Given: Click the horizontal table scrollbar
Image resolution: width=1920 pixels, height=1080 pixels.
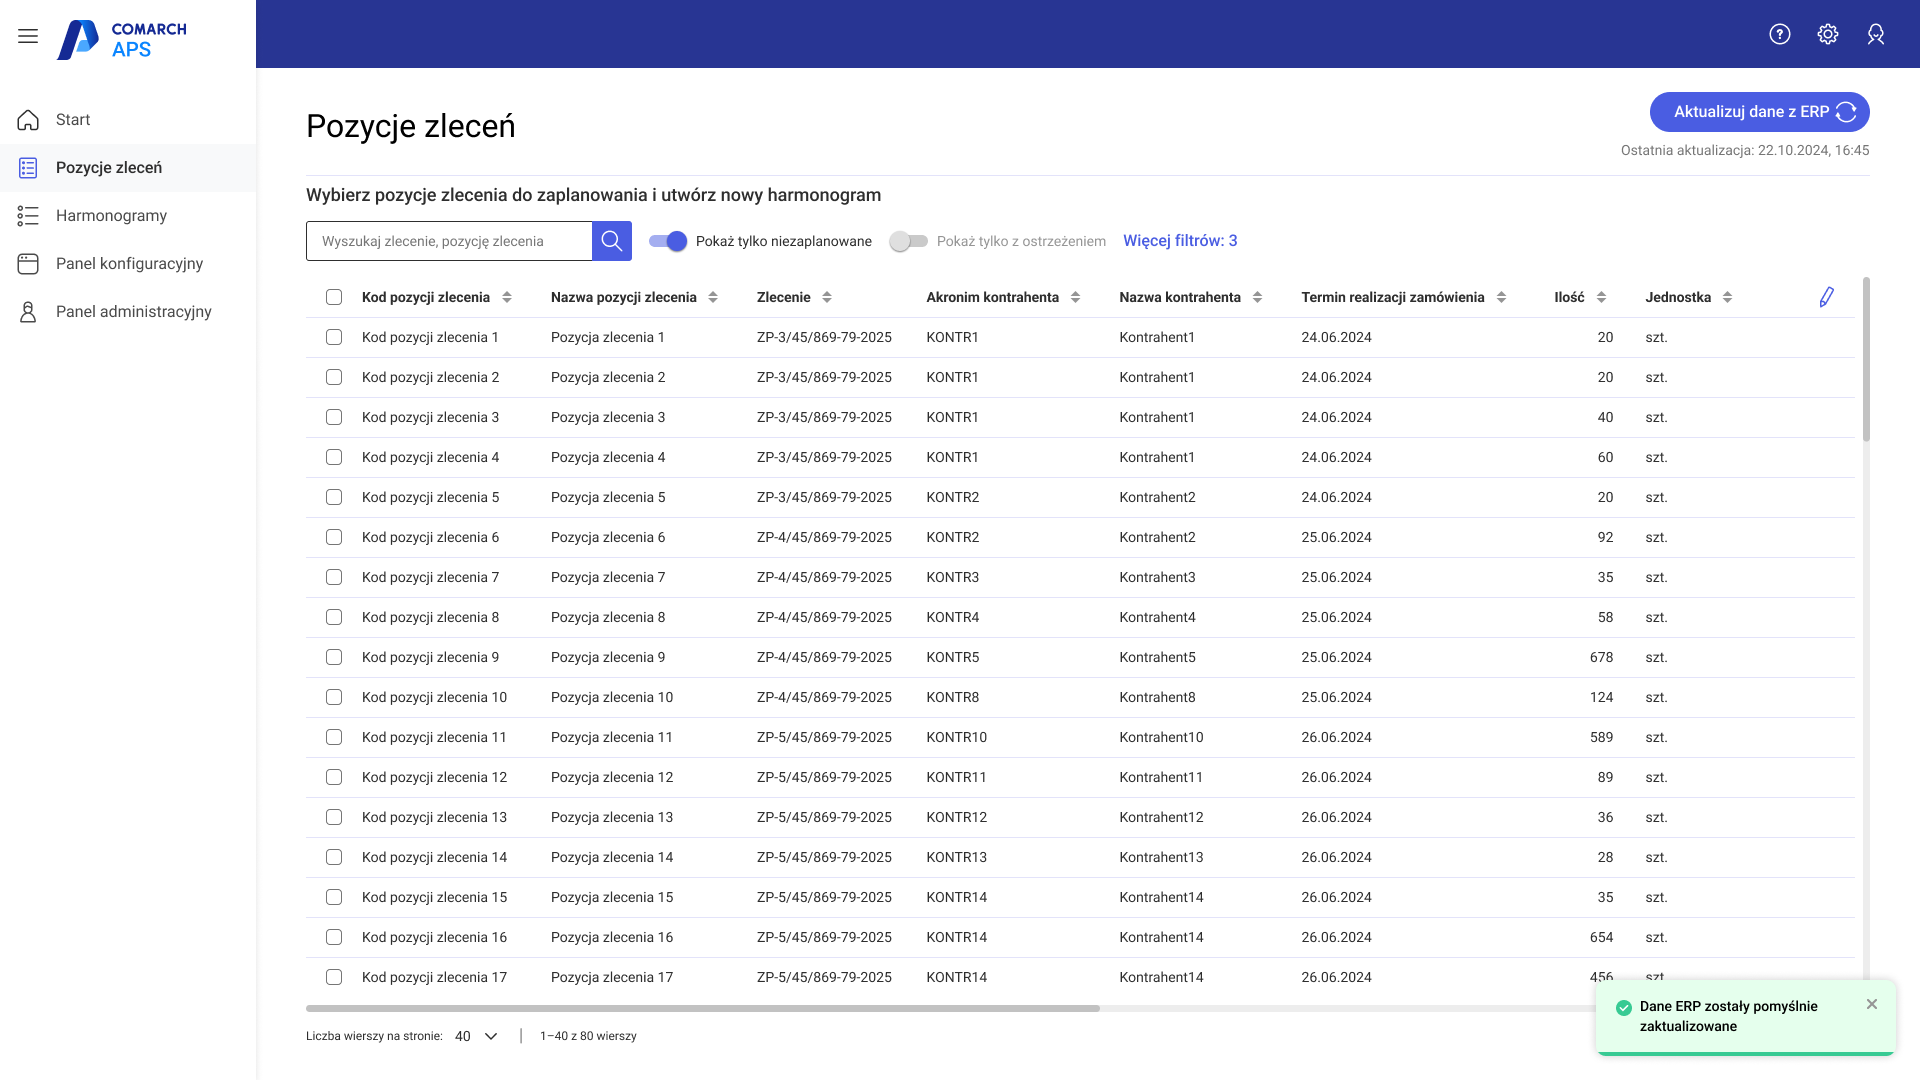Looking at the screenshot, I should pos(702,1008).
